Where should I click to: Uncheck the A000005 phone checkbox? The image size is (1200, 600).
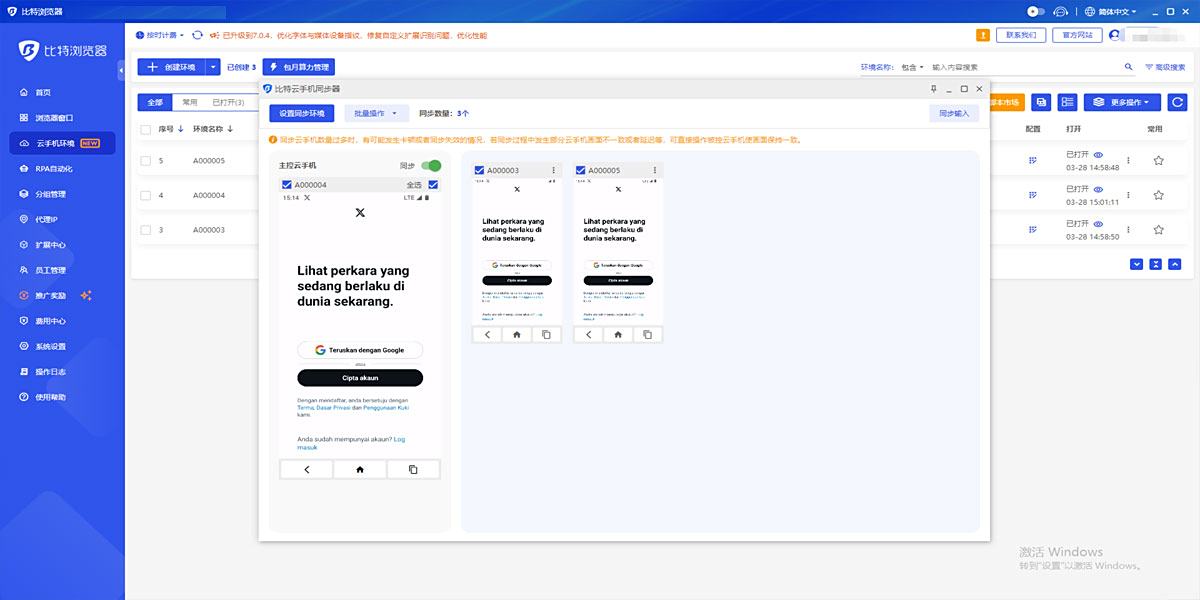(x=581, y=171)
